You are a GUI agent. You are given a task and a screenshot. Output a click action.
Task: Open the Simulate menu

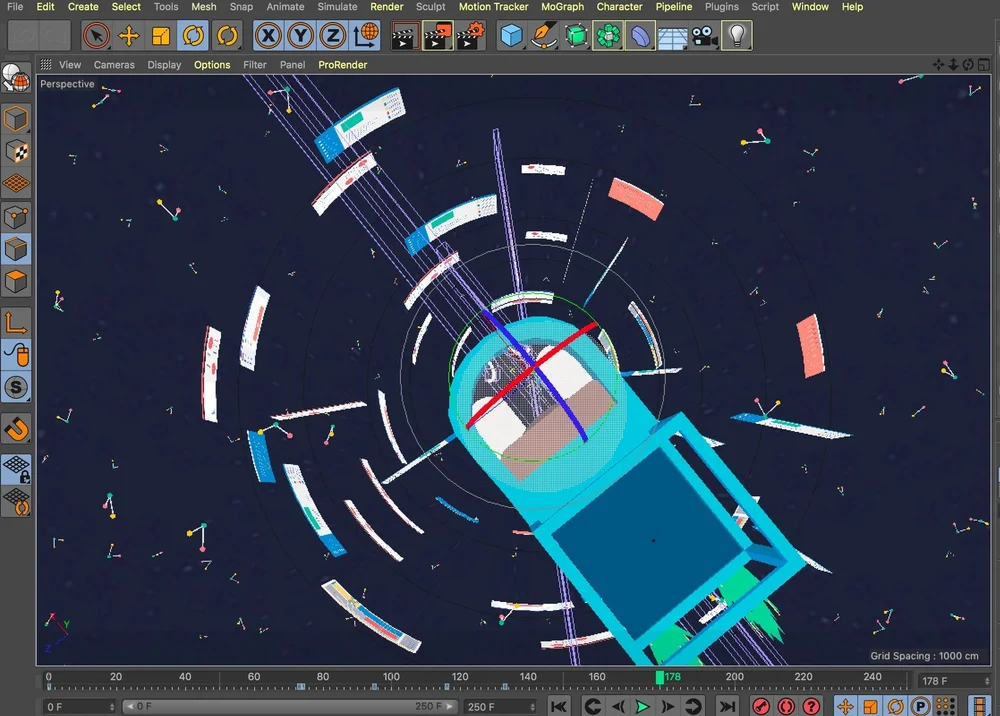pyautogui.click(x=337, y=7)
